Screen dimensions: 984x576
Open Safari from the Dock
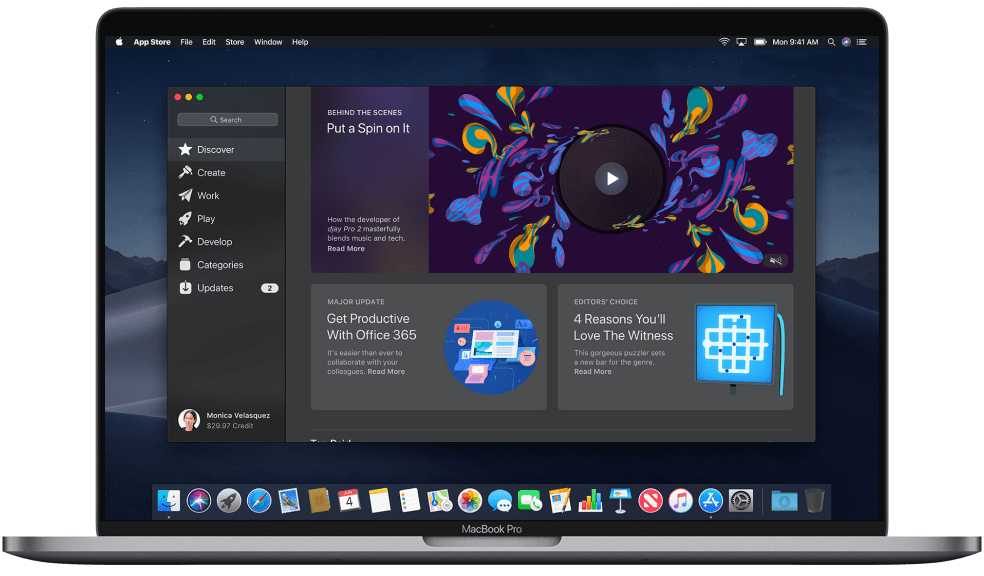coord(259,501)
